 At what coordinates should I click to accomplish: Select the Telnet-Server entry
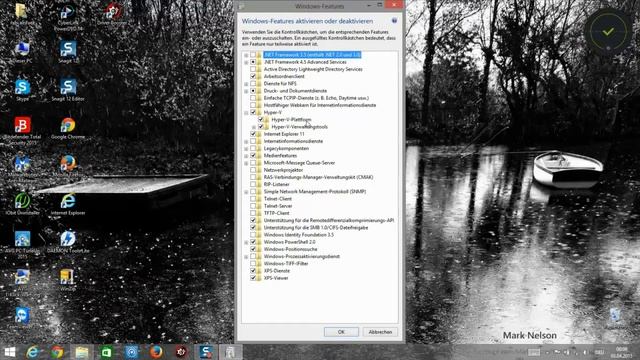(278, 206)
